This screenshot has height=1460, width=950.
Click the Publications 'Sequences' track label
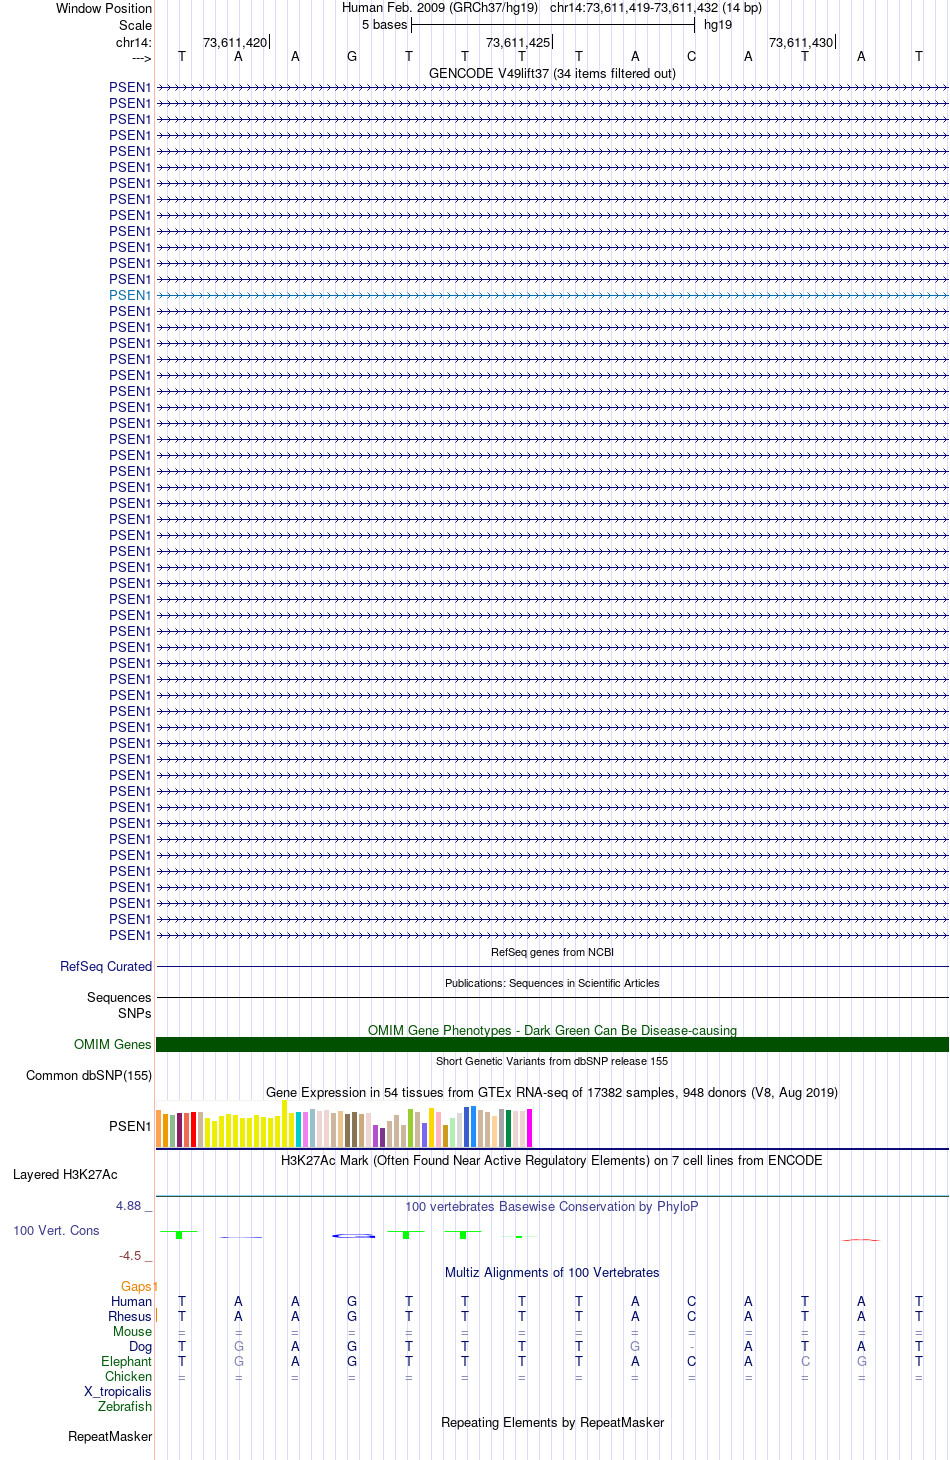119,997
